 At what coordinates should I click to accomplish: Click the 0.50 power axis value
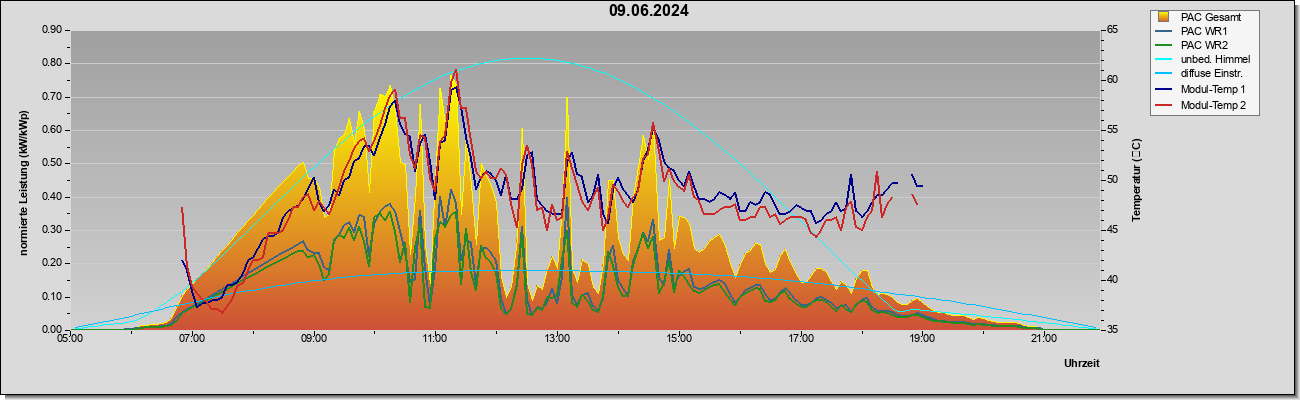51,163
